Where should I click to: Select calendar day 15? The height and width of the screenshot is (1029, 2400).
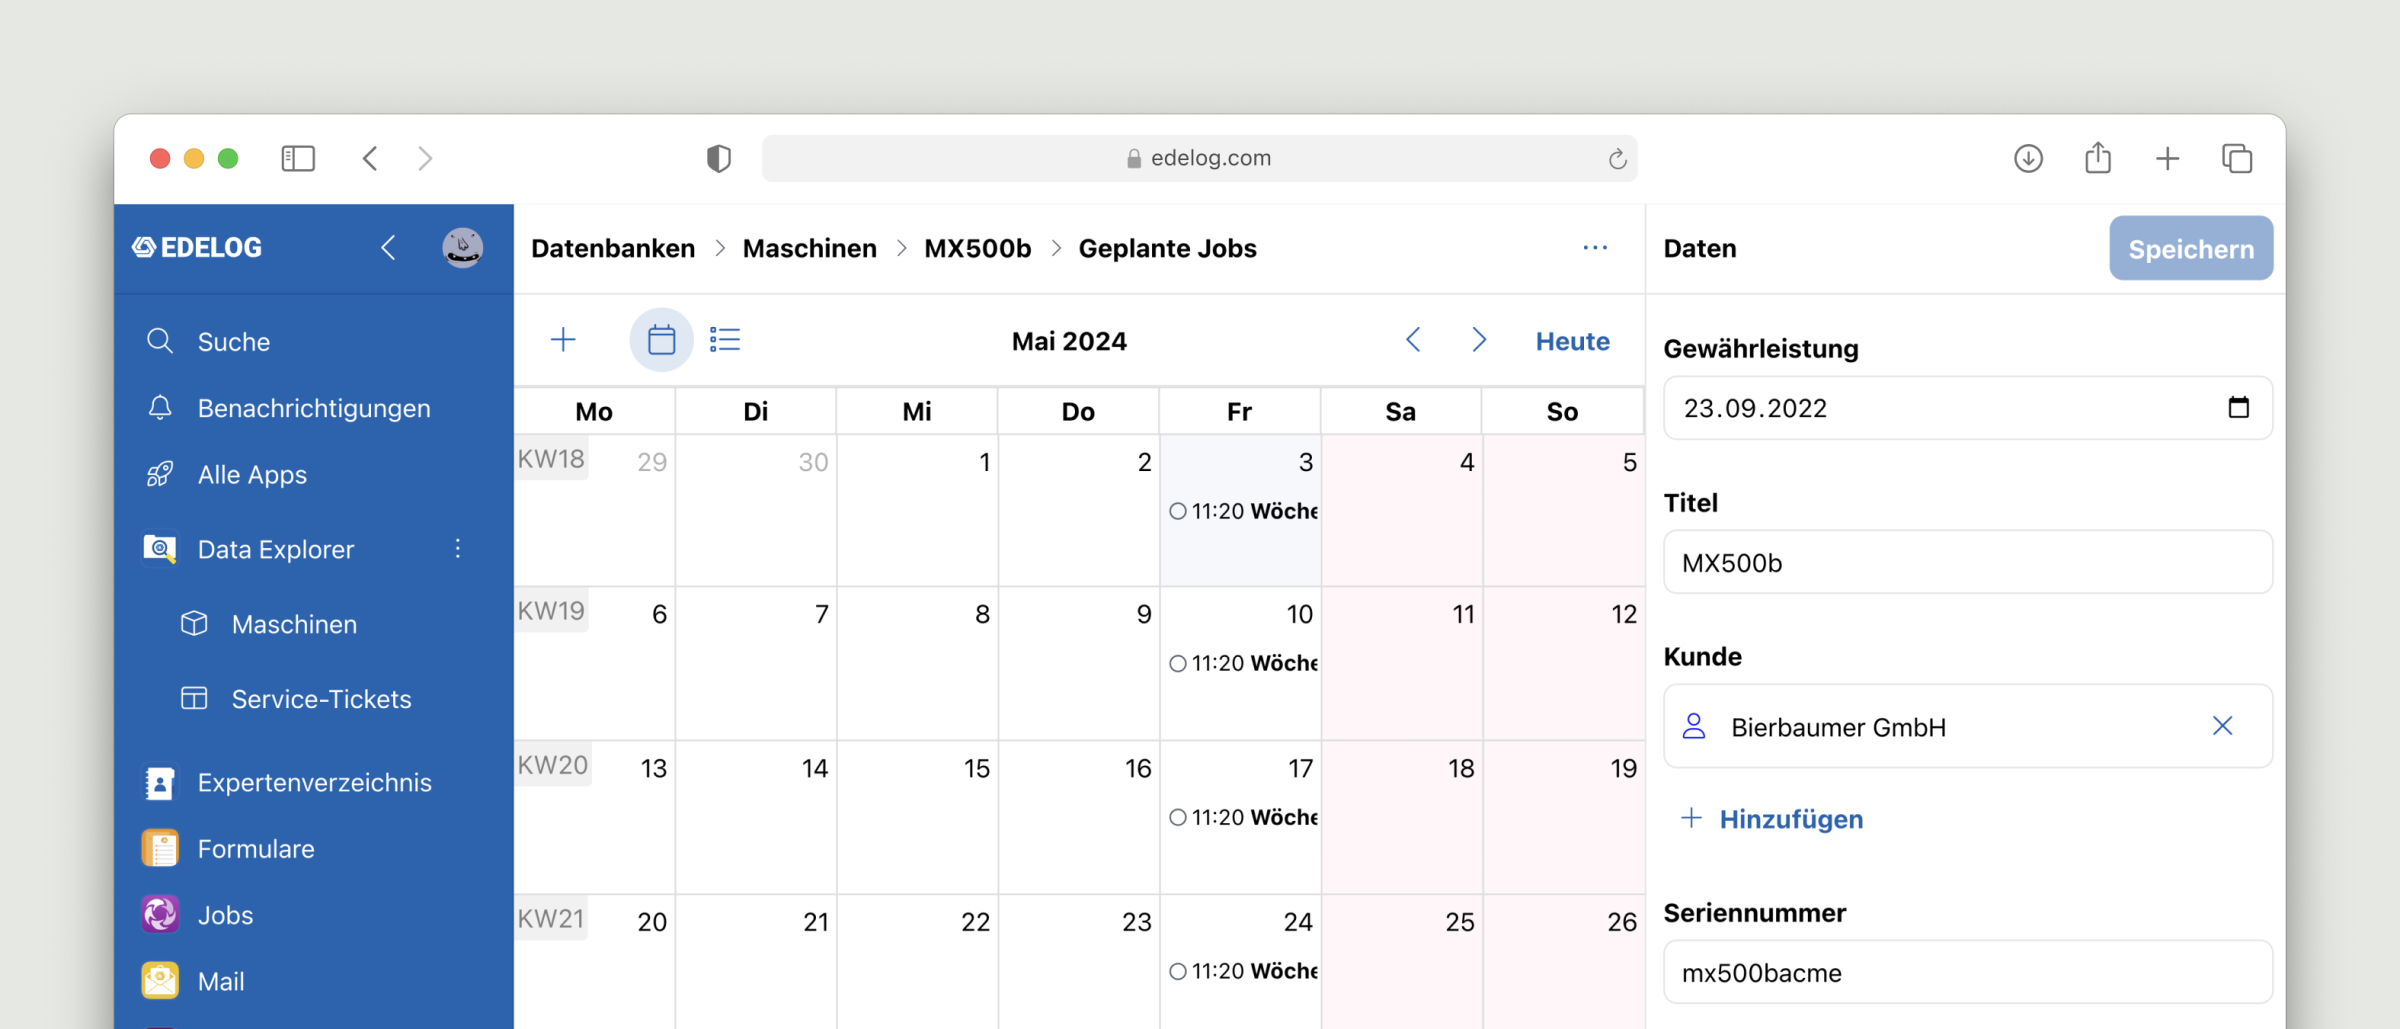(917, 817)
